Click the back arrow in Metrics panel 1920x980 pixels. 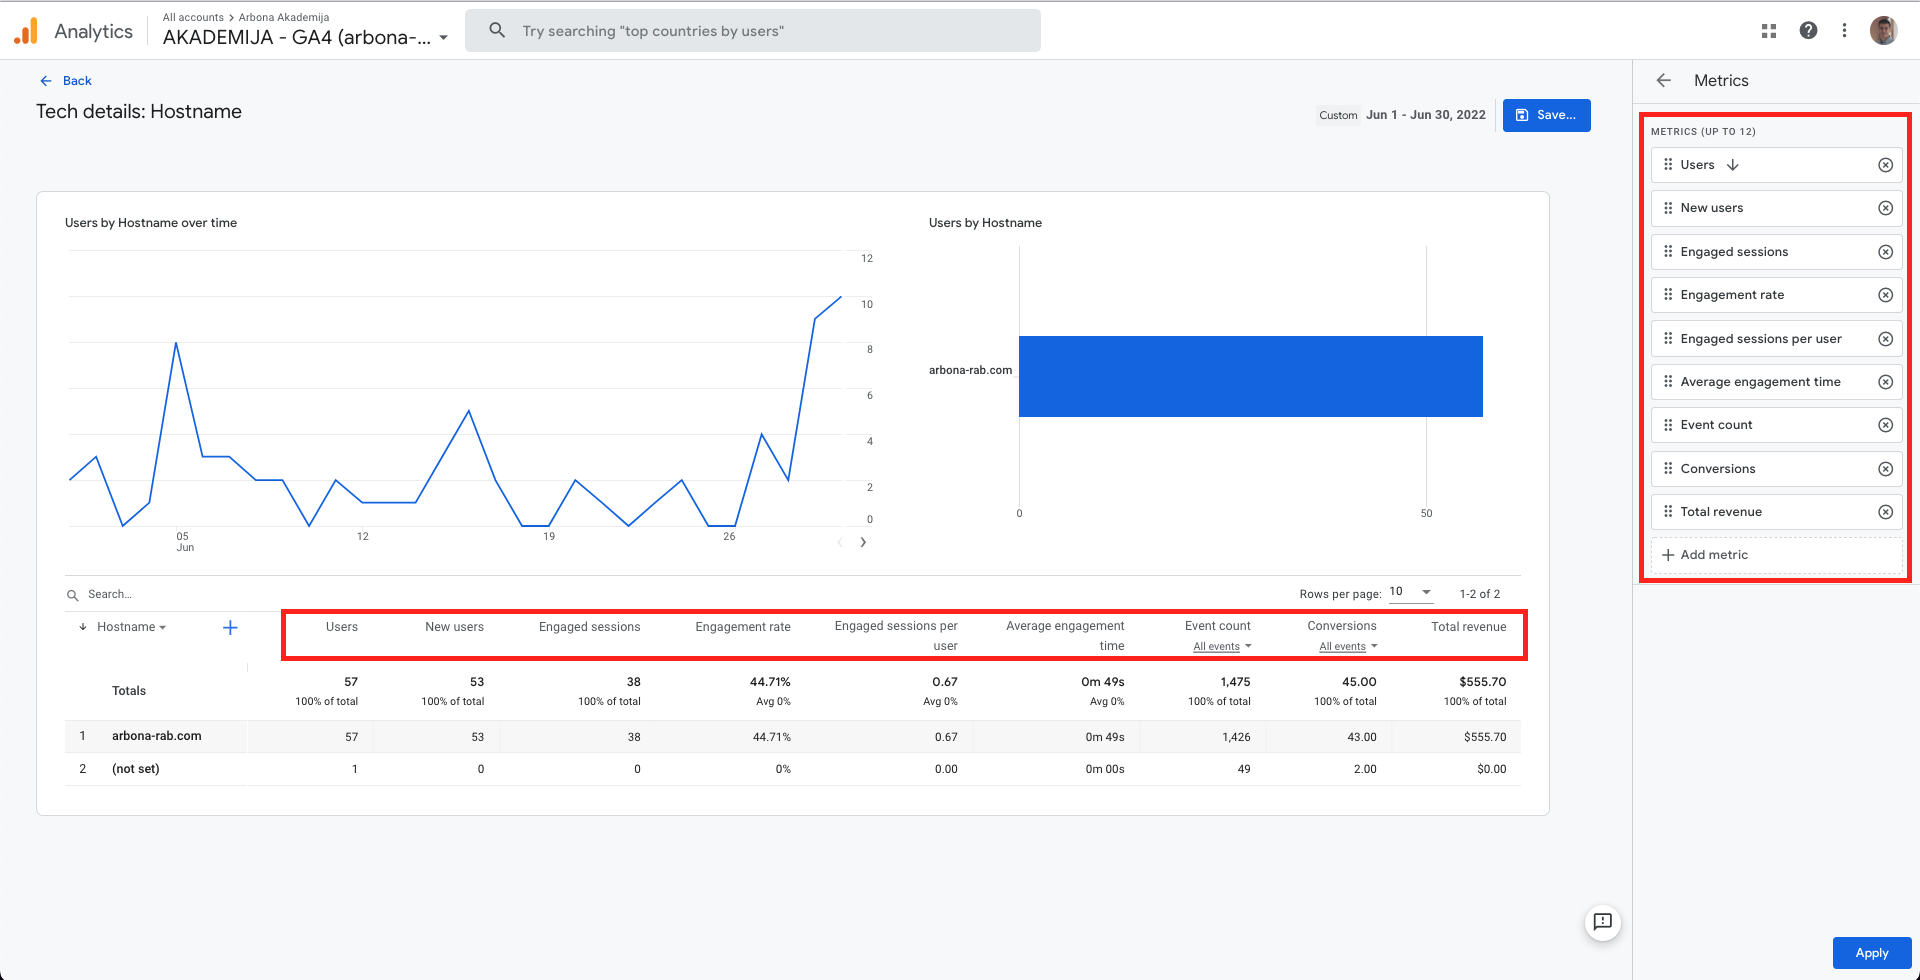click(x=1664, y=80)
